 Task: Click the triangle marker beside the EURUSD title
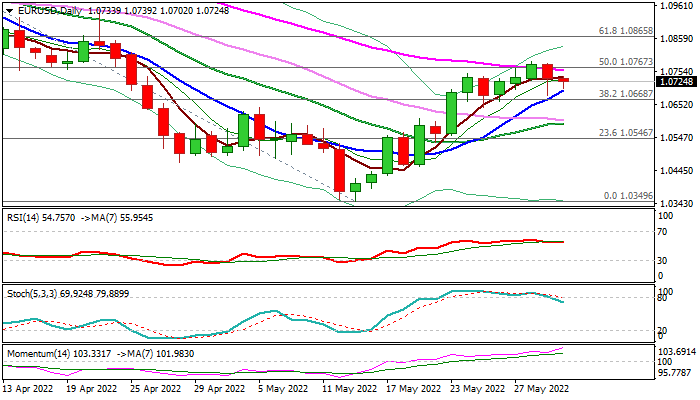tap(6, 9)
